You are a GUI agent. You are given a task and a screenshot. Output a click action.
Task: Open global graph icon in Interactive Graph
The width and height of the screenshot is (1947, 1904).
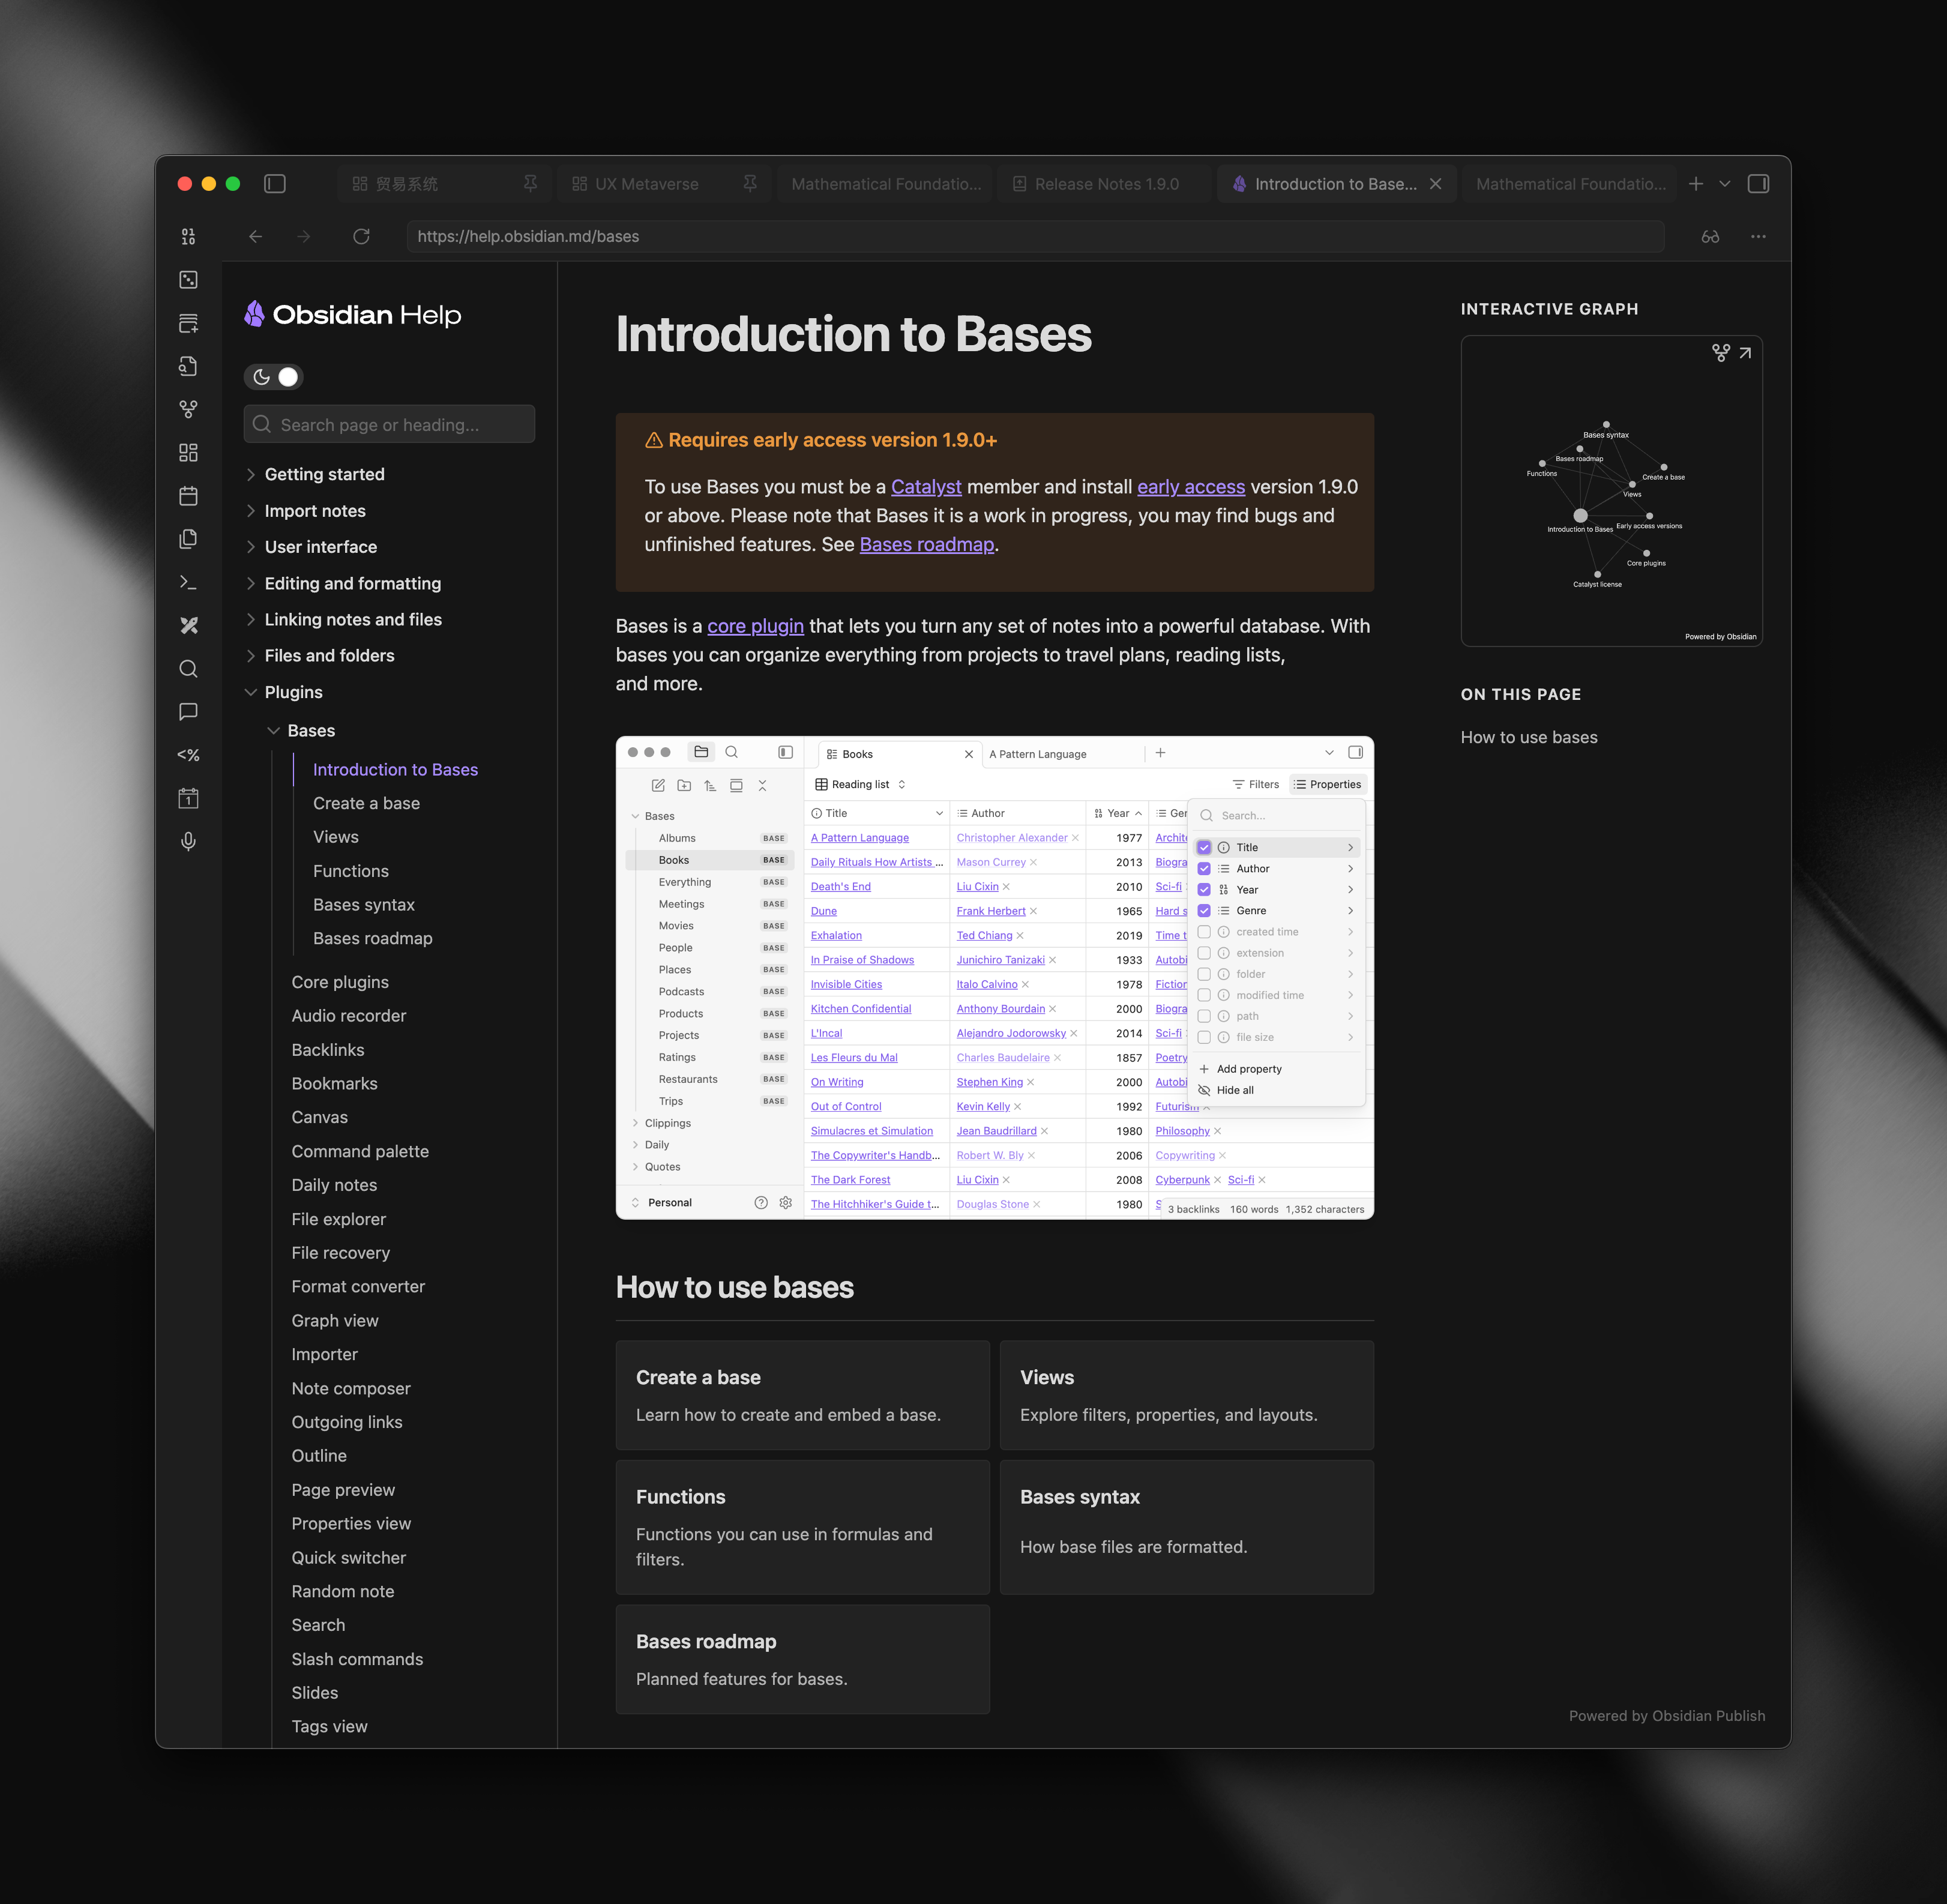click(1720, 353)
